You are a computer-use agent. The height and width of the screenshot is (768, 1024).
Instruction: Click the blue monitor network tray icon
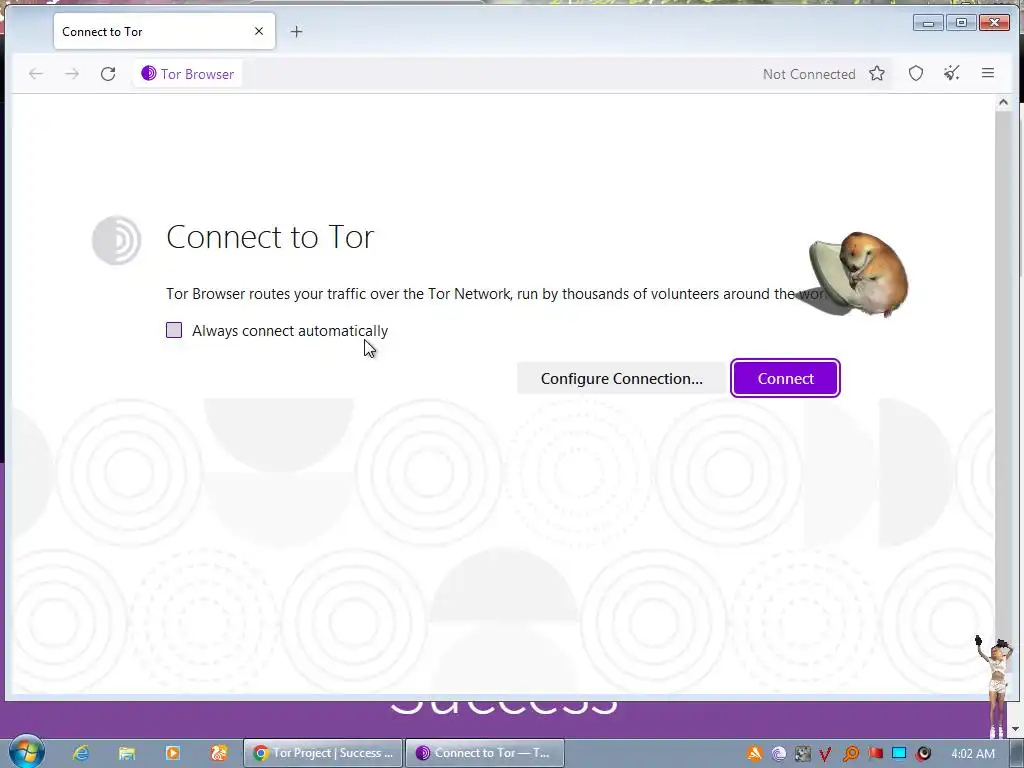(899, 754)
